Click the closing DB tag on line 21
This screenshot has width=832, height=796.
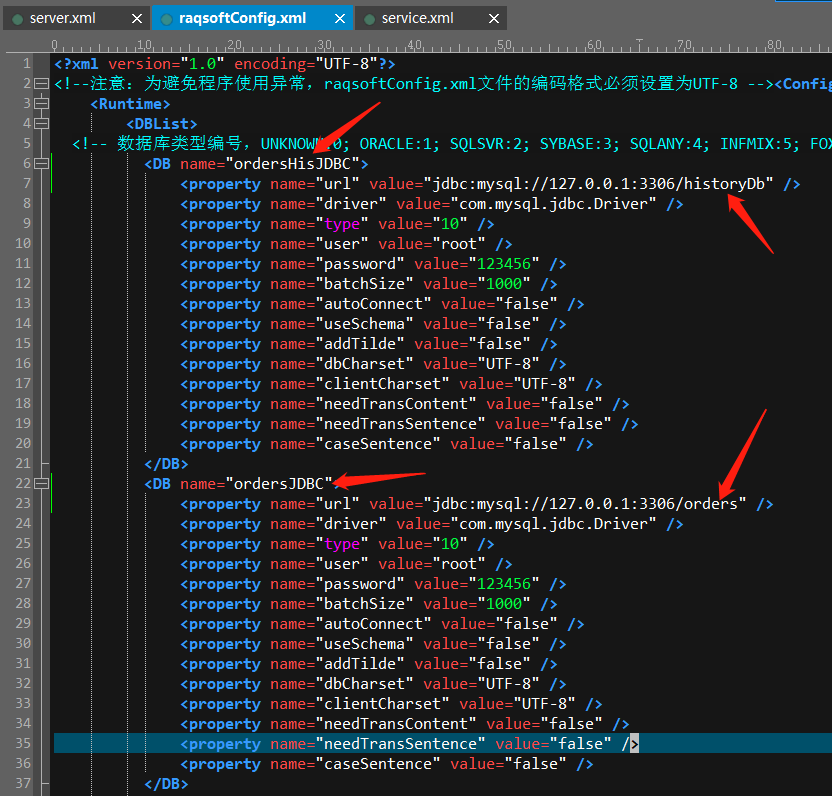[166, 464]
